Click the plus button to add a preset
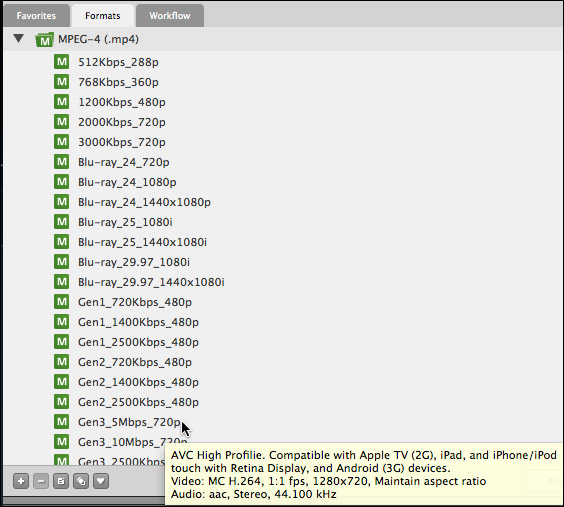Screen dimensions: 564x507 pos(21,481)
